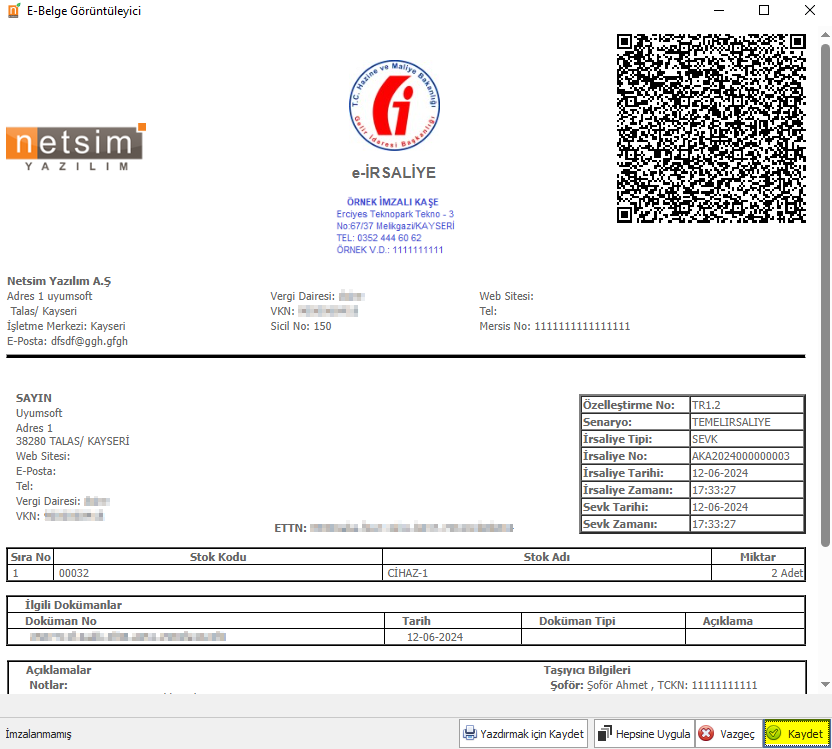Click the Mersis No value line
The image size is (832, 749).
tap(554, 326)
